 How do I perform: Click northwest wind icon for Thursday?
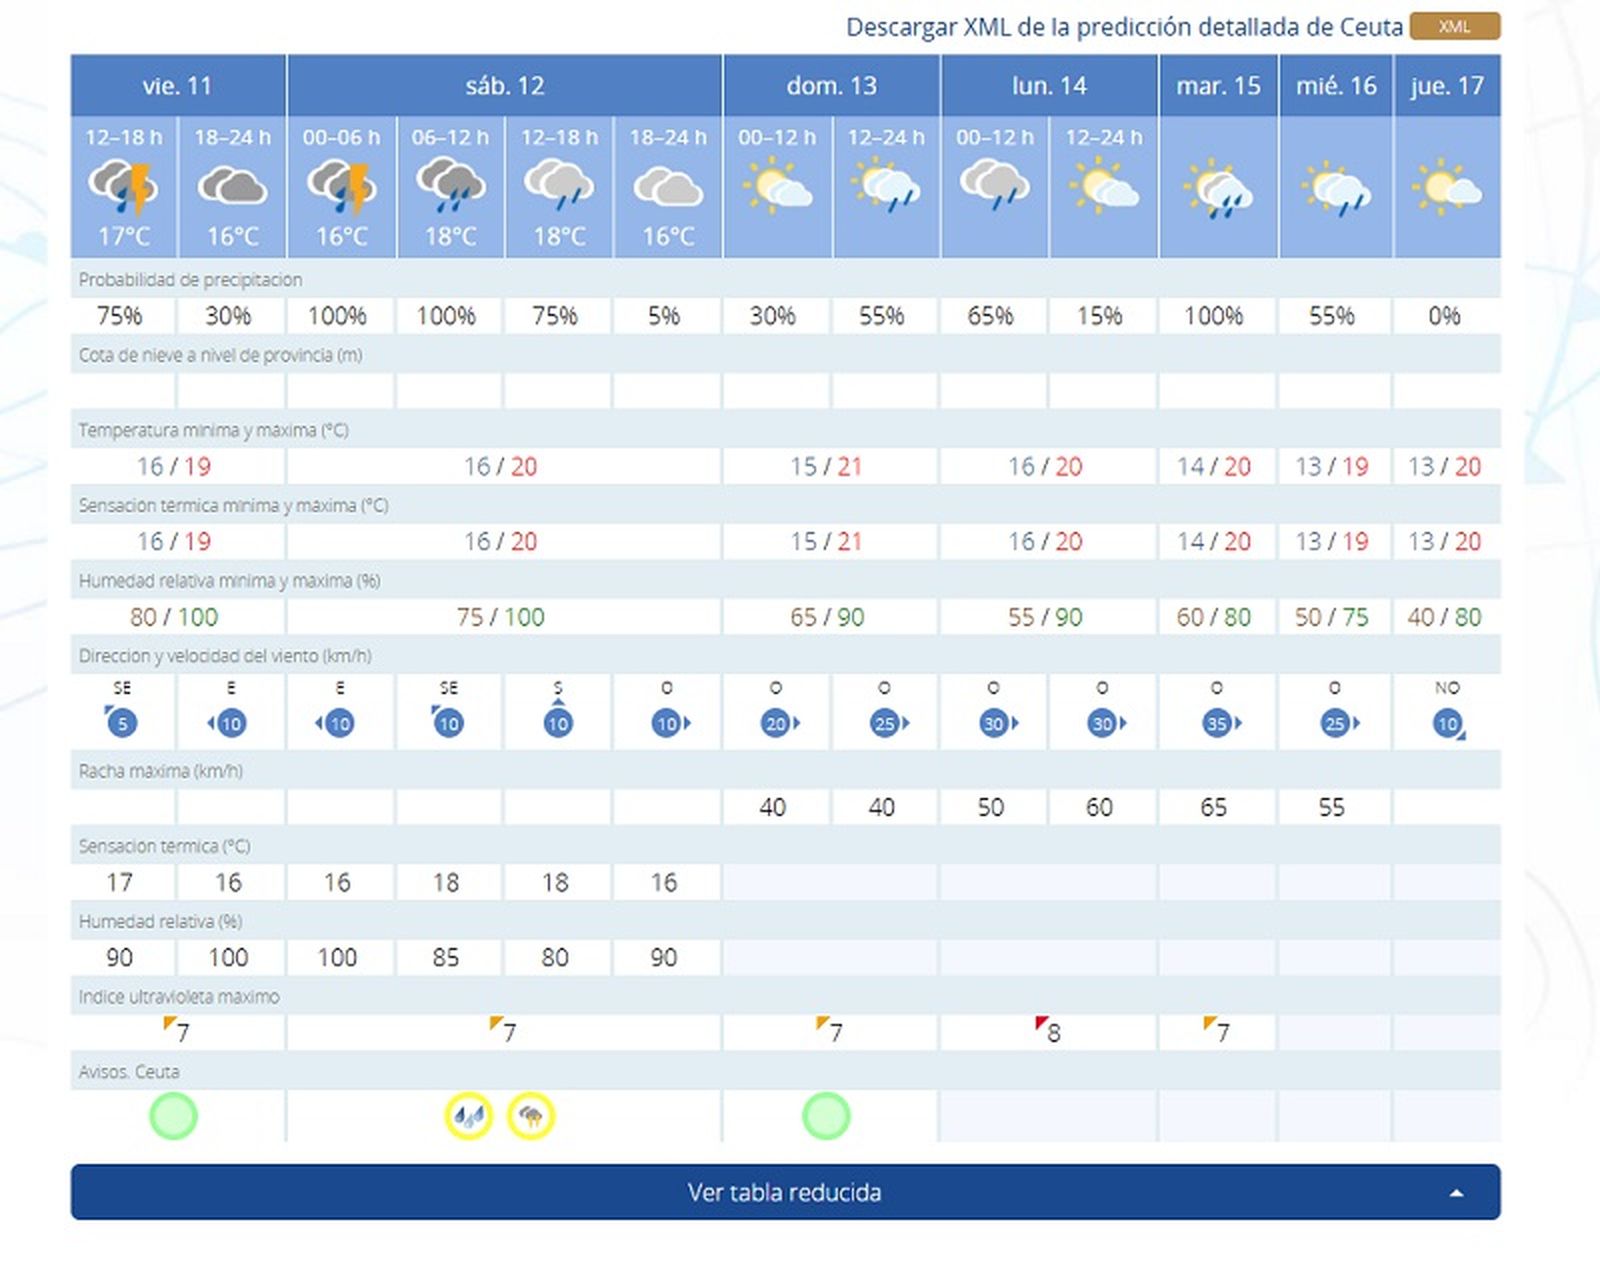tap(1448, 723)
